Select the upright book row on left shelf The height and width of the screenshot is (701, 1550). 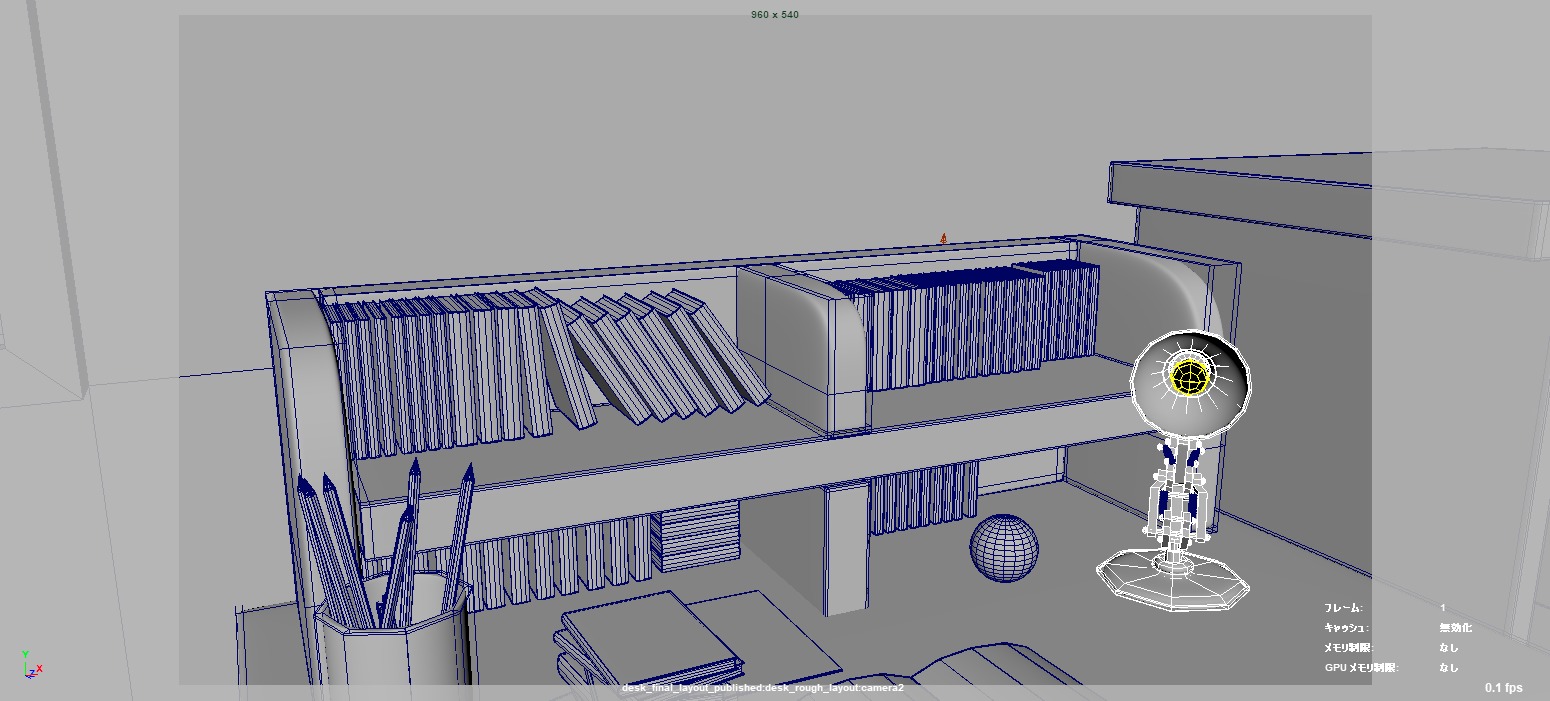pos(440,370)
